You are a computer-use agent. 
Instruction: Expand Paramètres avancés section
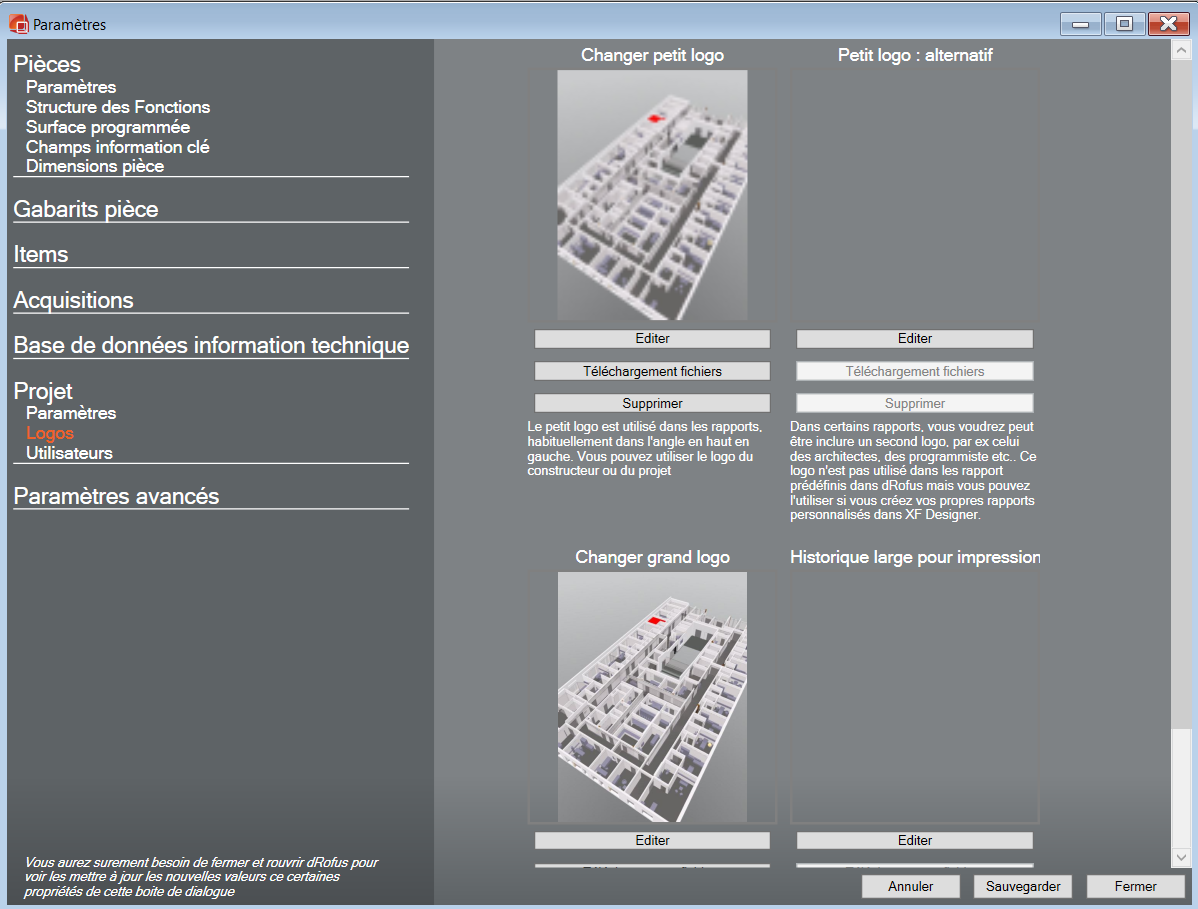click(116, 496)
